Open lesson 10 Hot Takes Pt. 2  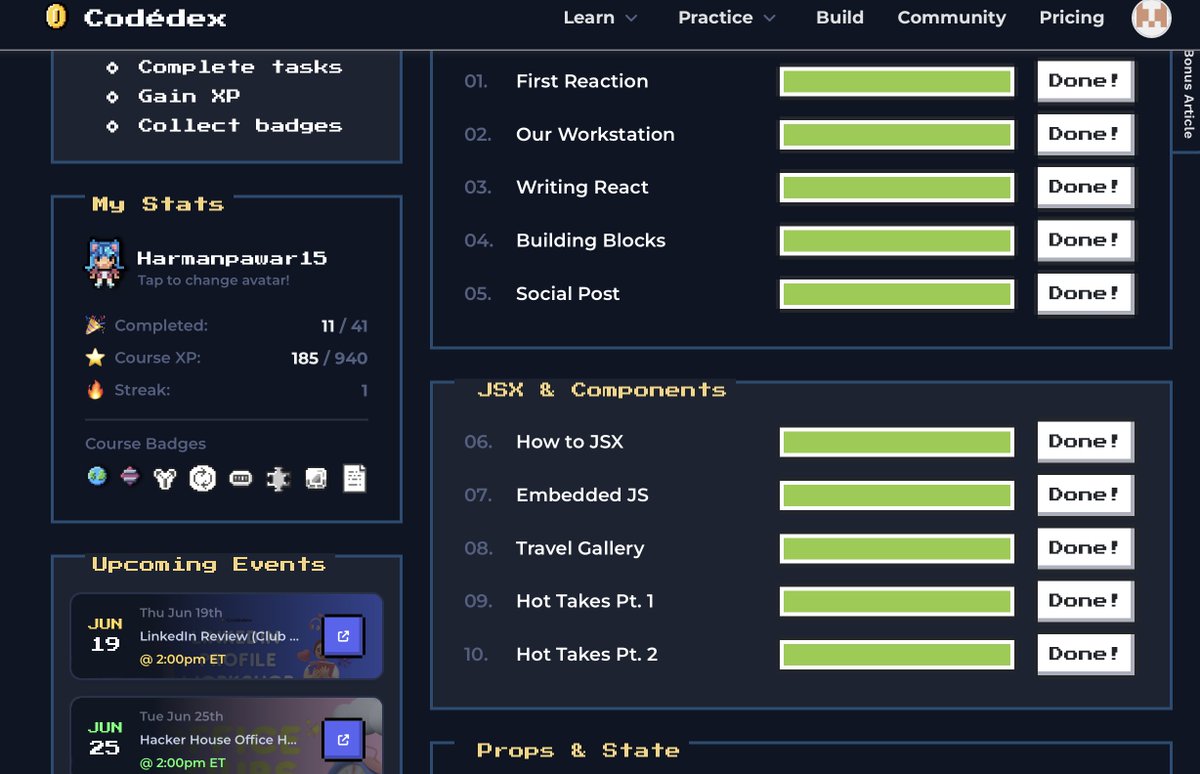coord(587,653)
